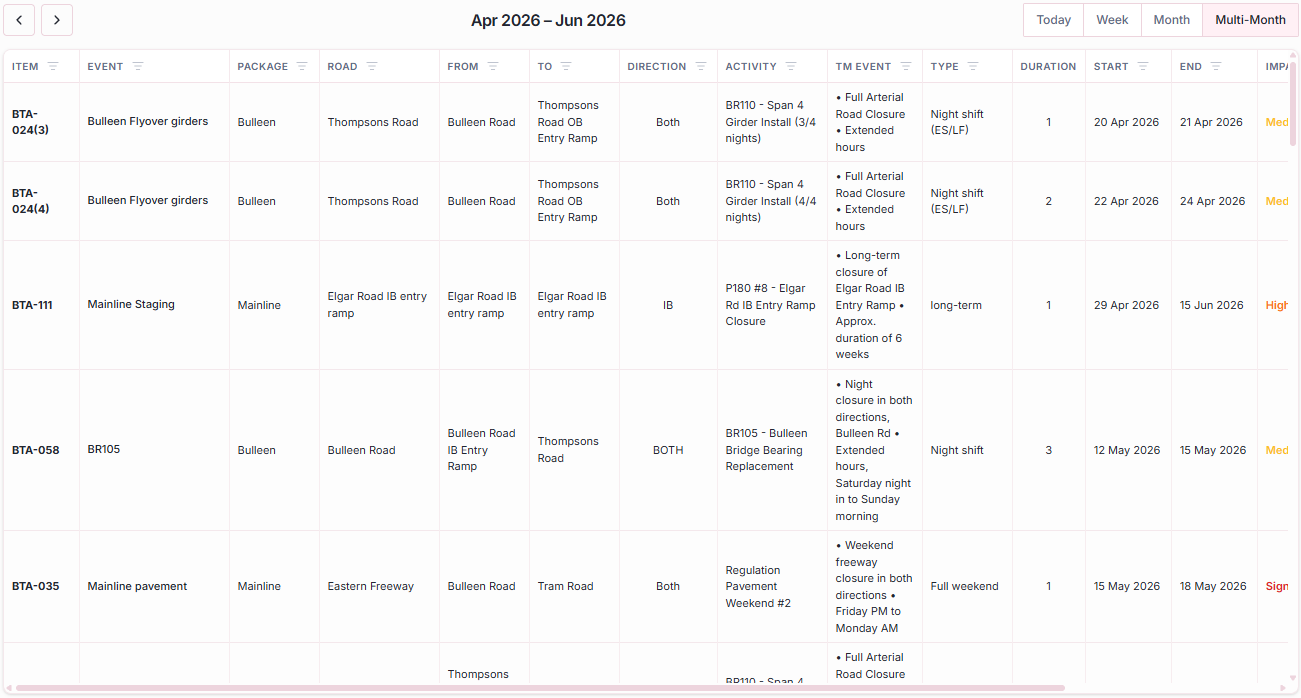Click BOTH direction cell in BTA-058 row

tap(668, 450)
